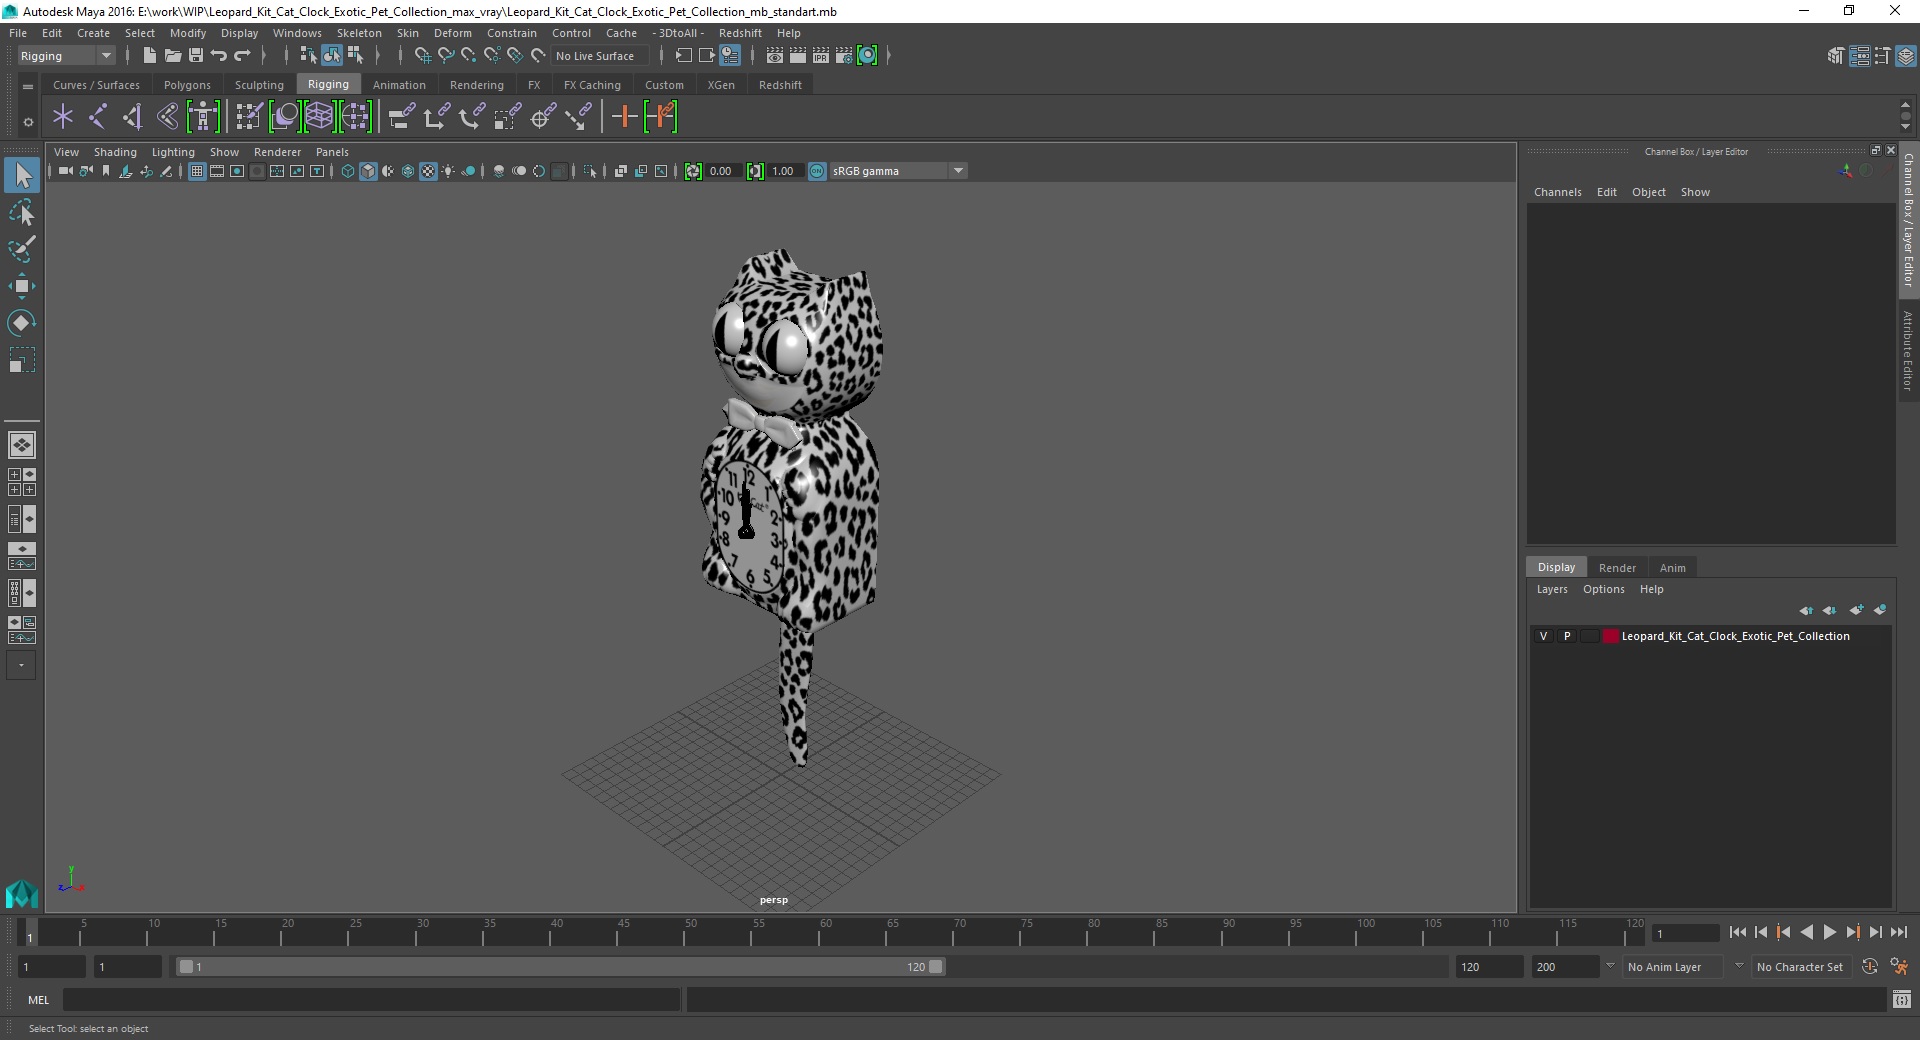Switch to the Animation shelf tab

click(x=399, y=85)
